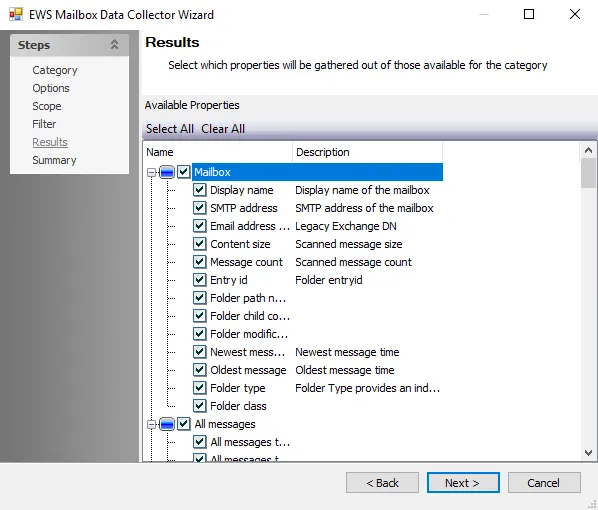Toggle the Folder modific... checkbox

click(200, 333)
